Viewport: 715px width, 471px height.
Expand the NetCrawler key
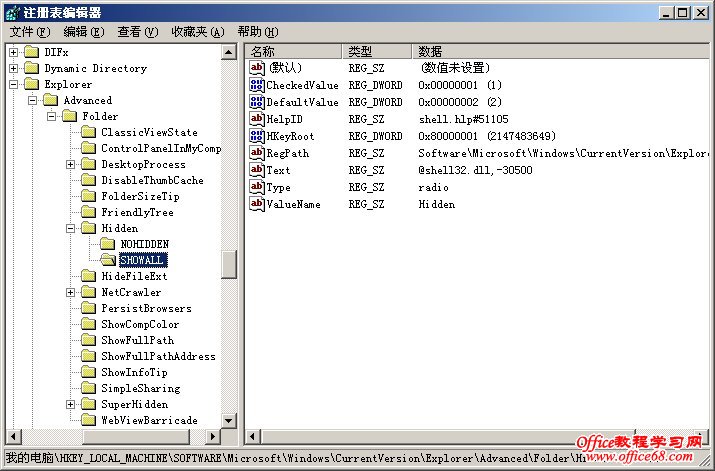pos(71,292)
